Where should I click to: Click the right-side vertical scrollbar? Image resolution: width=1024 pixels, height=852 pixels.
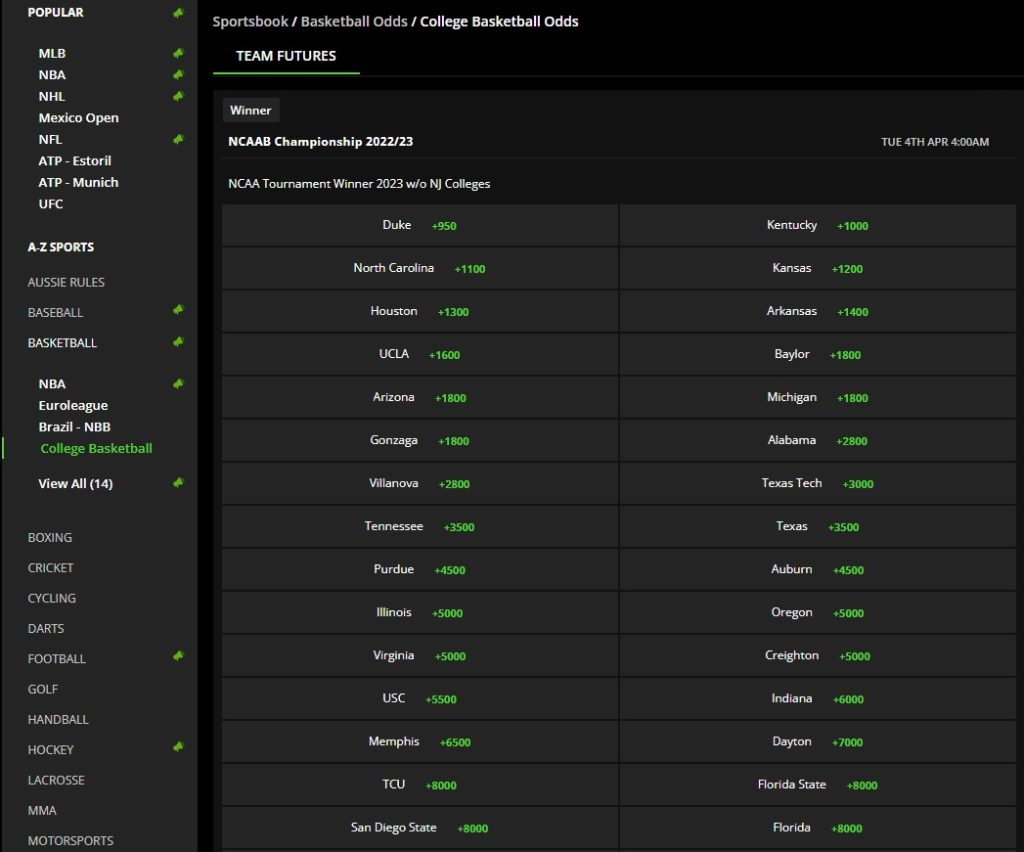click(x=1019, y=400)
